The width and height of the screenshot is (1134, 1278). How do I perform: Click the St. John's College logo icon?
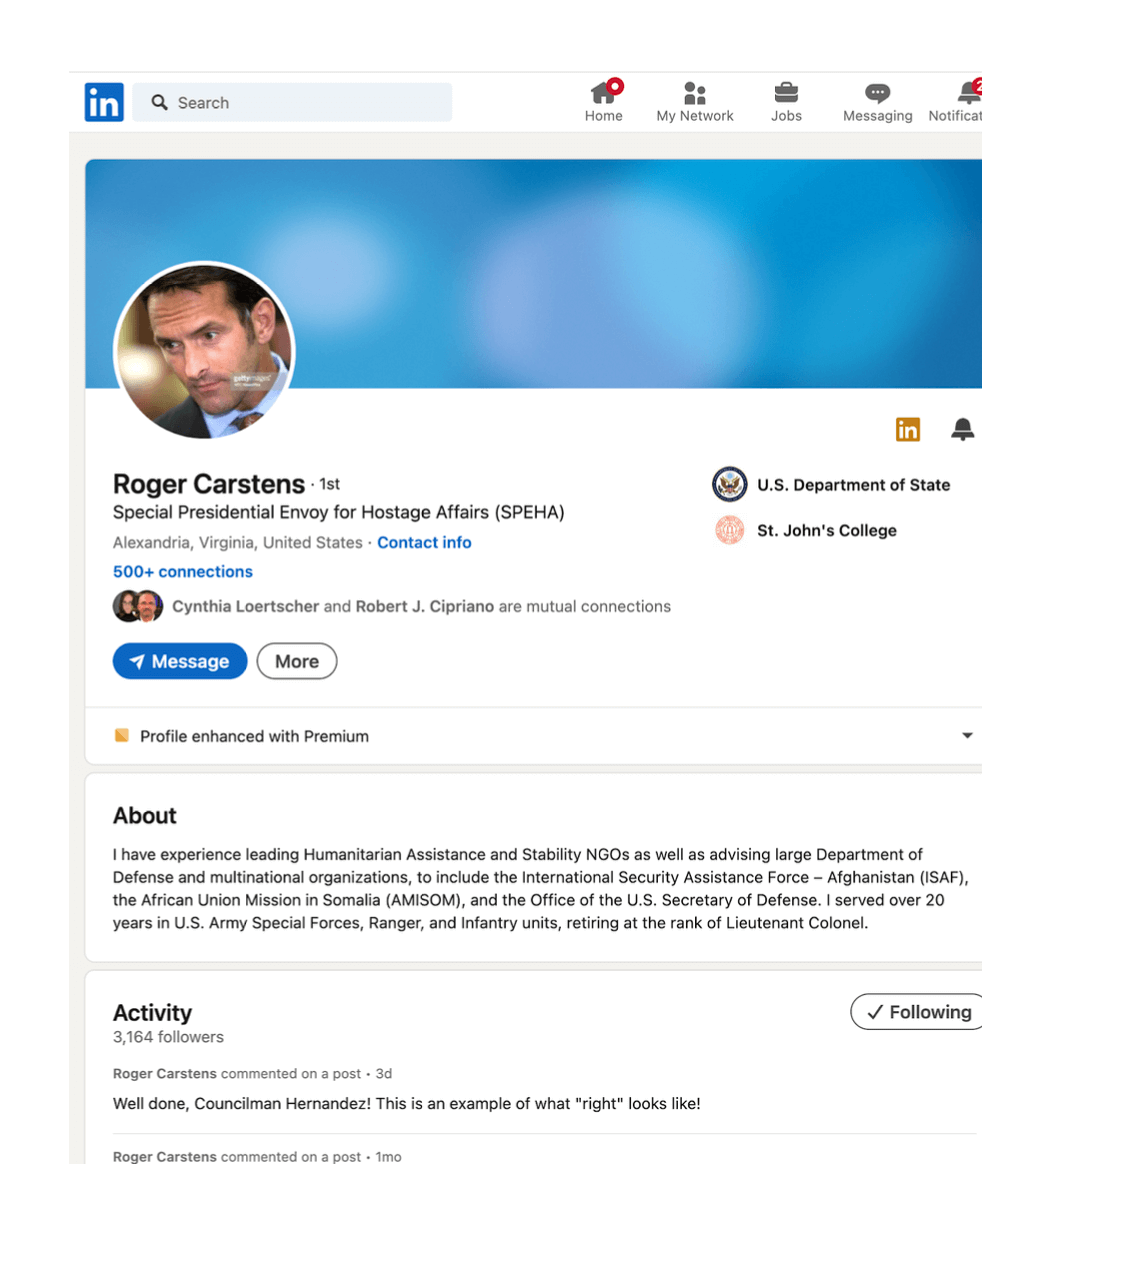pos(730,530)
